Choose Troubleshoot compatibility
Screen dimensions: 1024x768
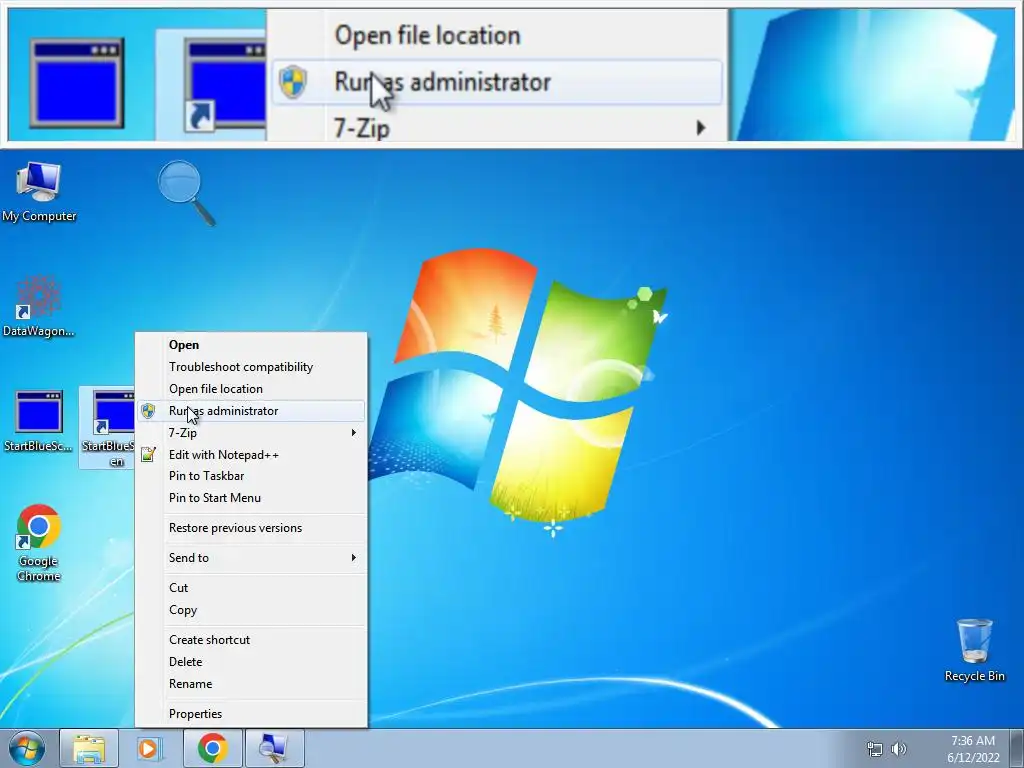pos(251,367)
